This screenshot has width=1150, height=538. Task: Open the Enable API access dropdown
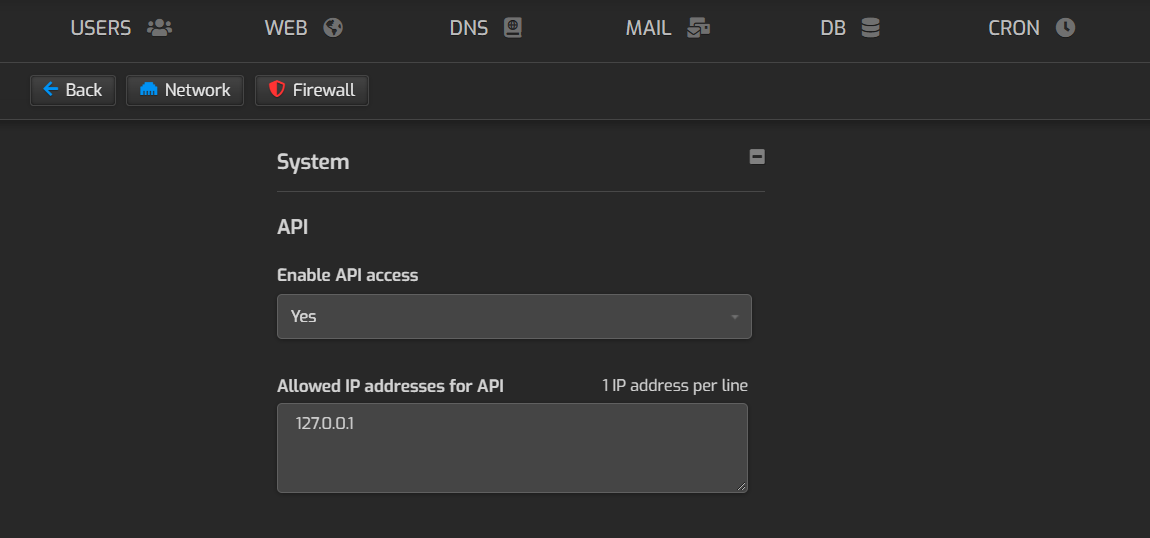pos(514,317)
